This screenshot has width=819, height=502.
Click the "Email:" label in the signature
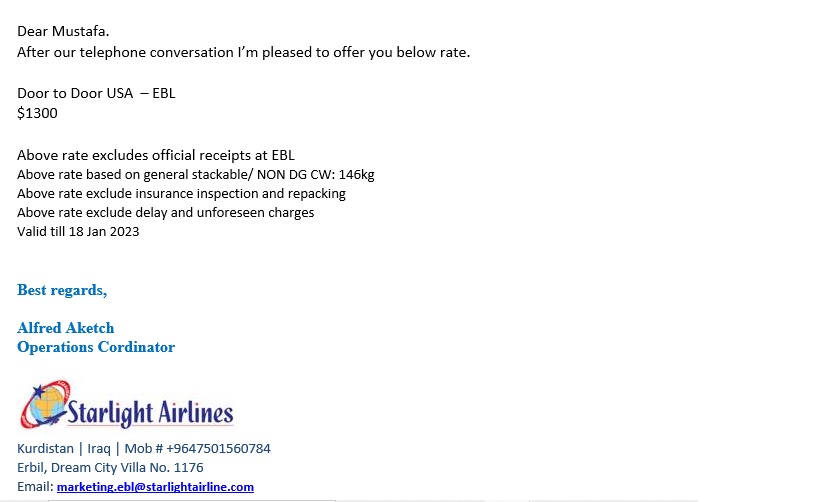pos(35,487)
